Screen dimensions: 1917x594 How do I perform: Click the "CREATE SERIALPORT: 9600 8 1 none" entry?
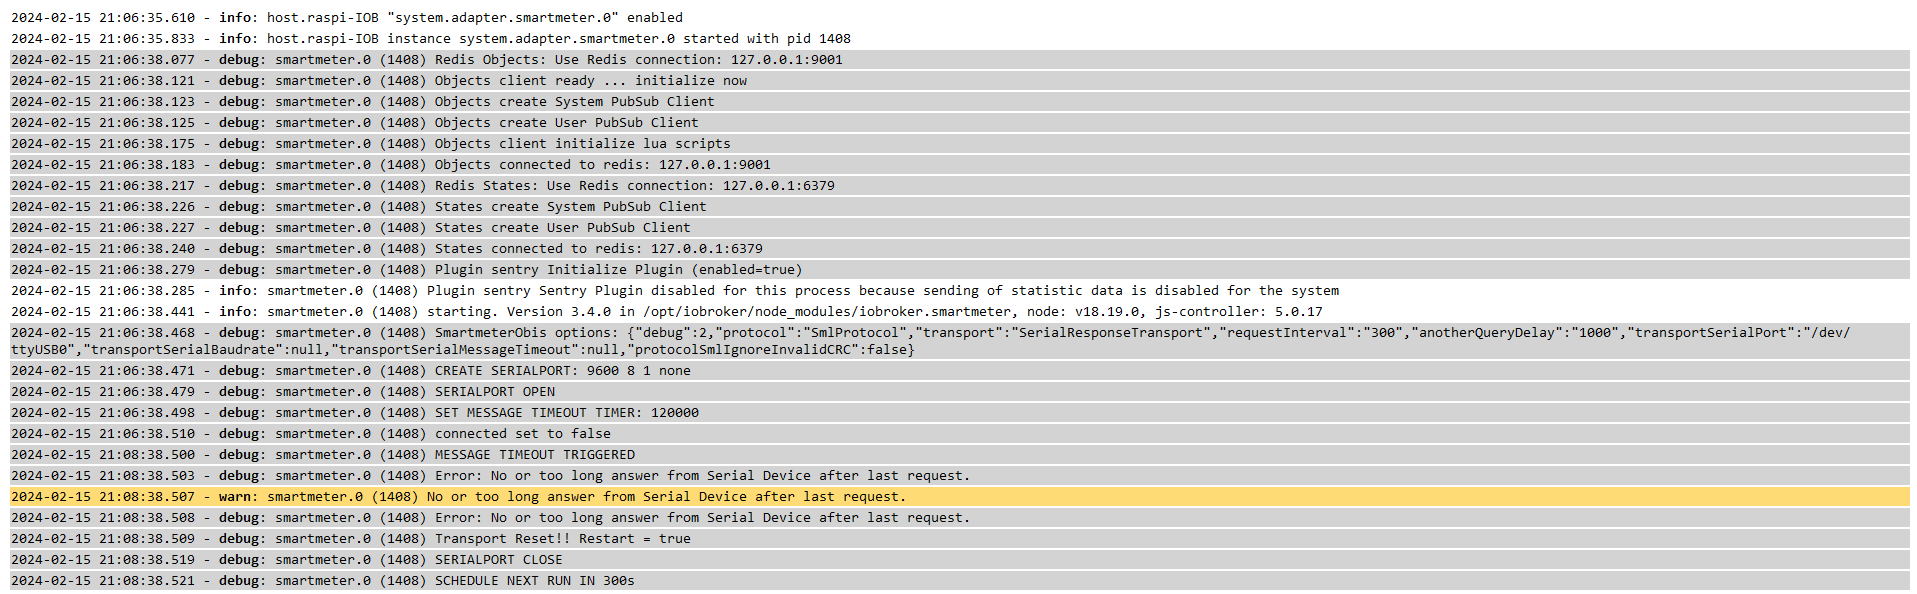tap(562, 371)
